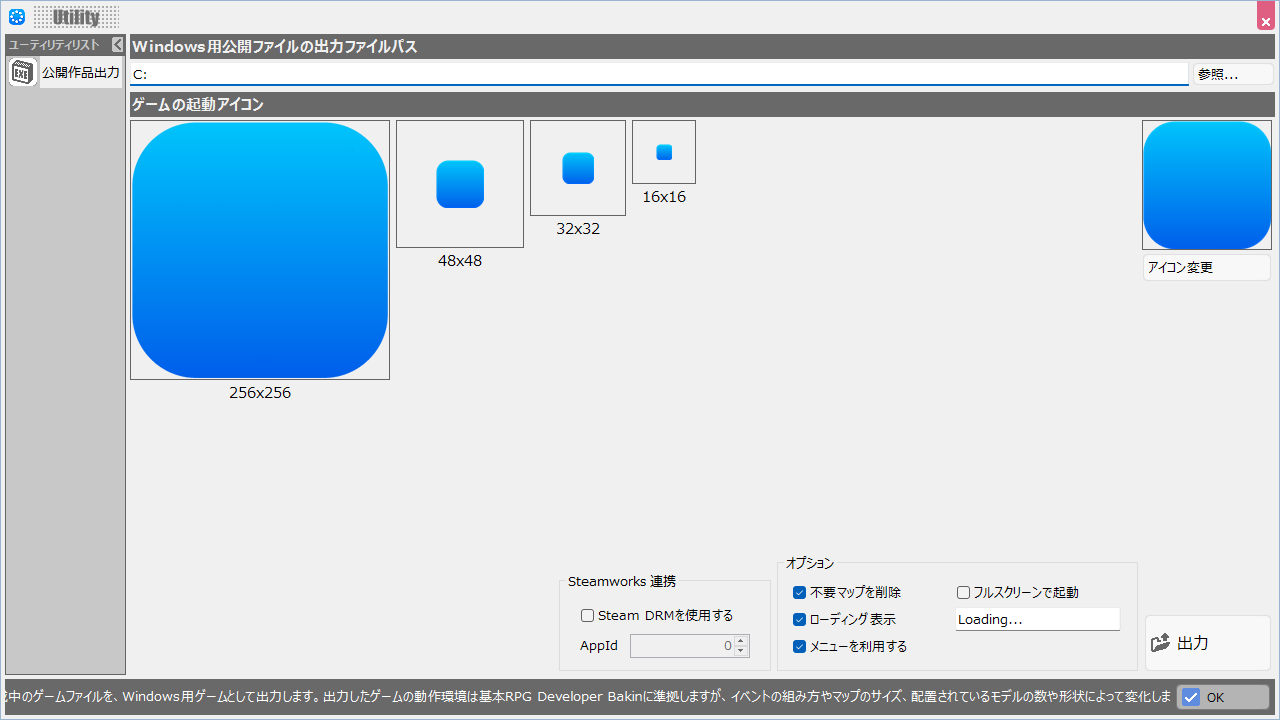Increase AppId with the up stepper arrow
The height and width of the screenshot is (720, 1280).
point(741,641)
